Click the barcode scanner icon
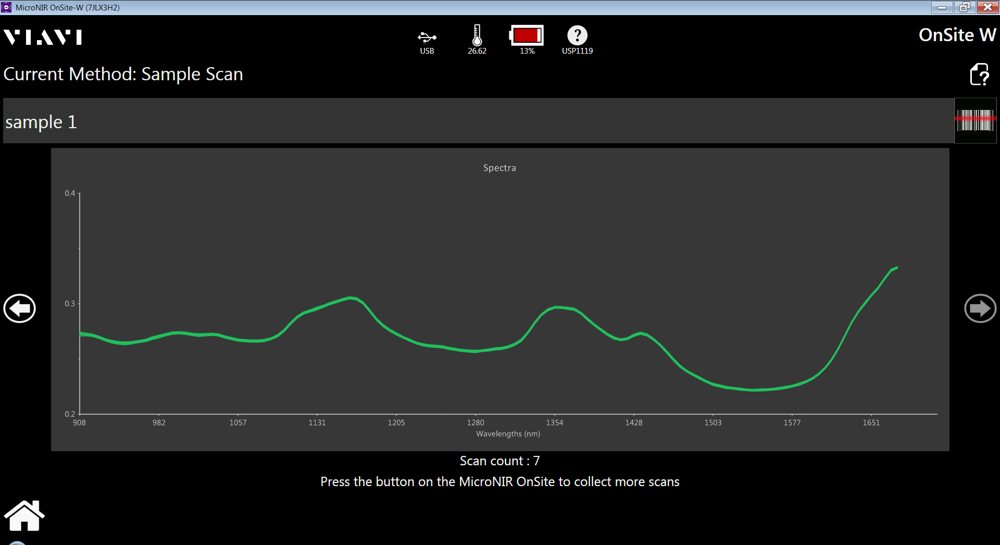The width and height of the screenshot is (1000, 545). [975, 120]
